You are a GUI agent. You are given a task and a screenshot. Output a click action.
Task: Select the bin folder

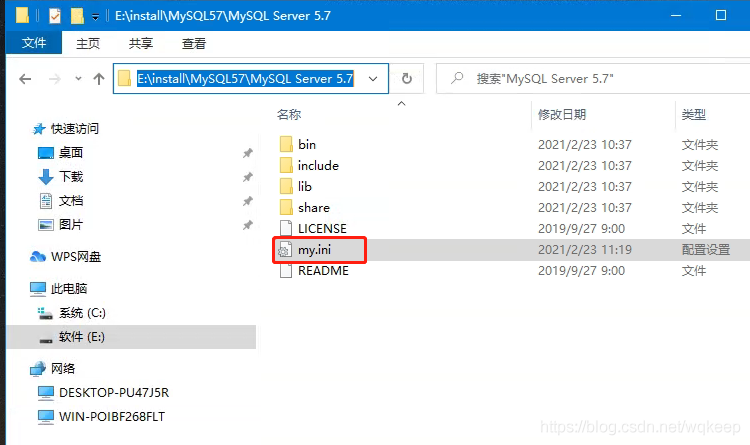(307, 145)
